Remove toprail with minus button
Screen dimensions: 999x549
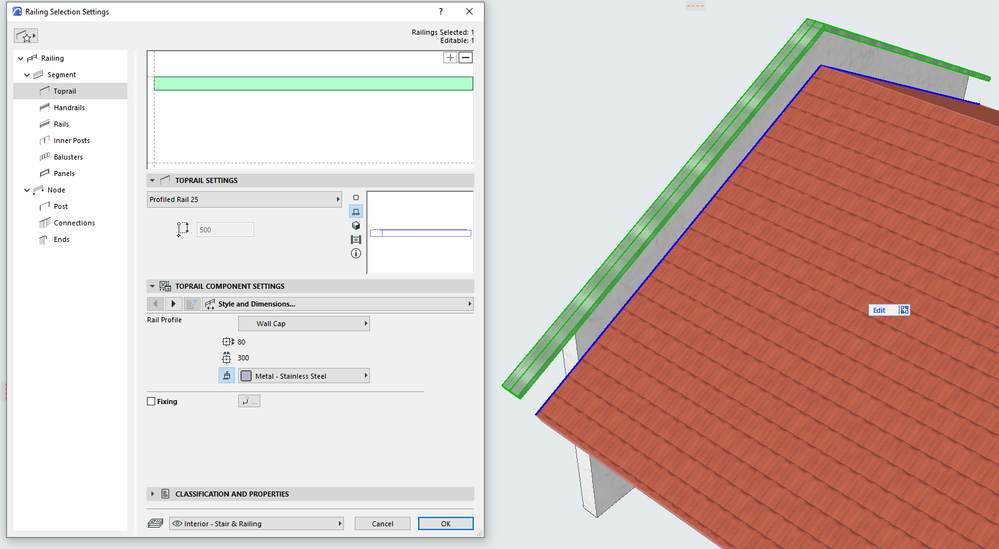click(x=466, y=57)
